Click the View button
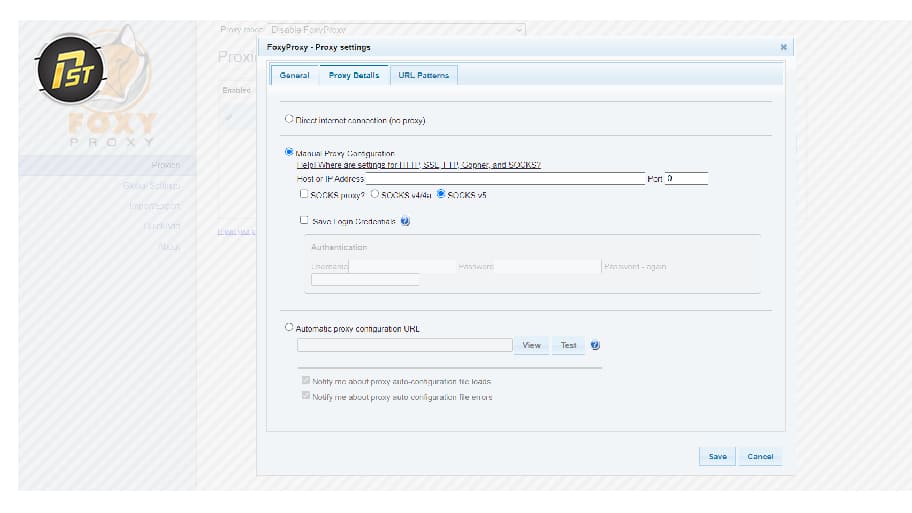Image resolution: width=912 pixels, height=513 pixels. (x=532, y=345)
